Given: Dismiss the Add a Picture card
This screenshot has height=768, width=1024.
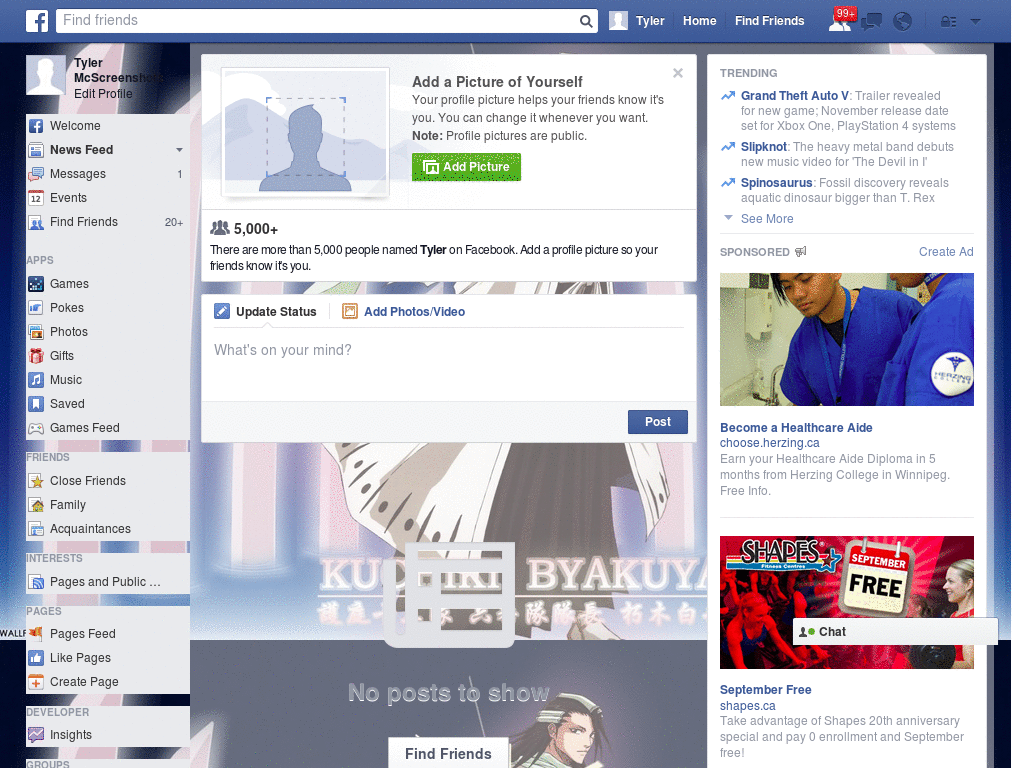Looking at the screenshot, I should tap(678, 73).
